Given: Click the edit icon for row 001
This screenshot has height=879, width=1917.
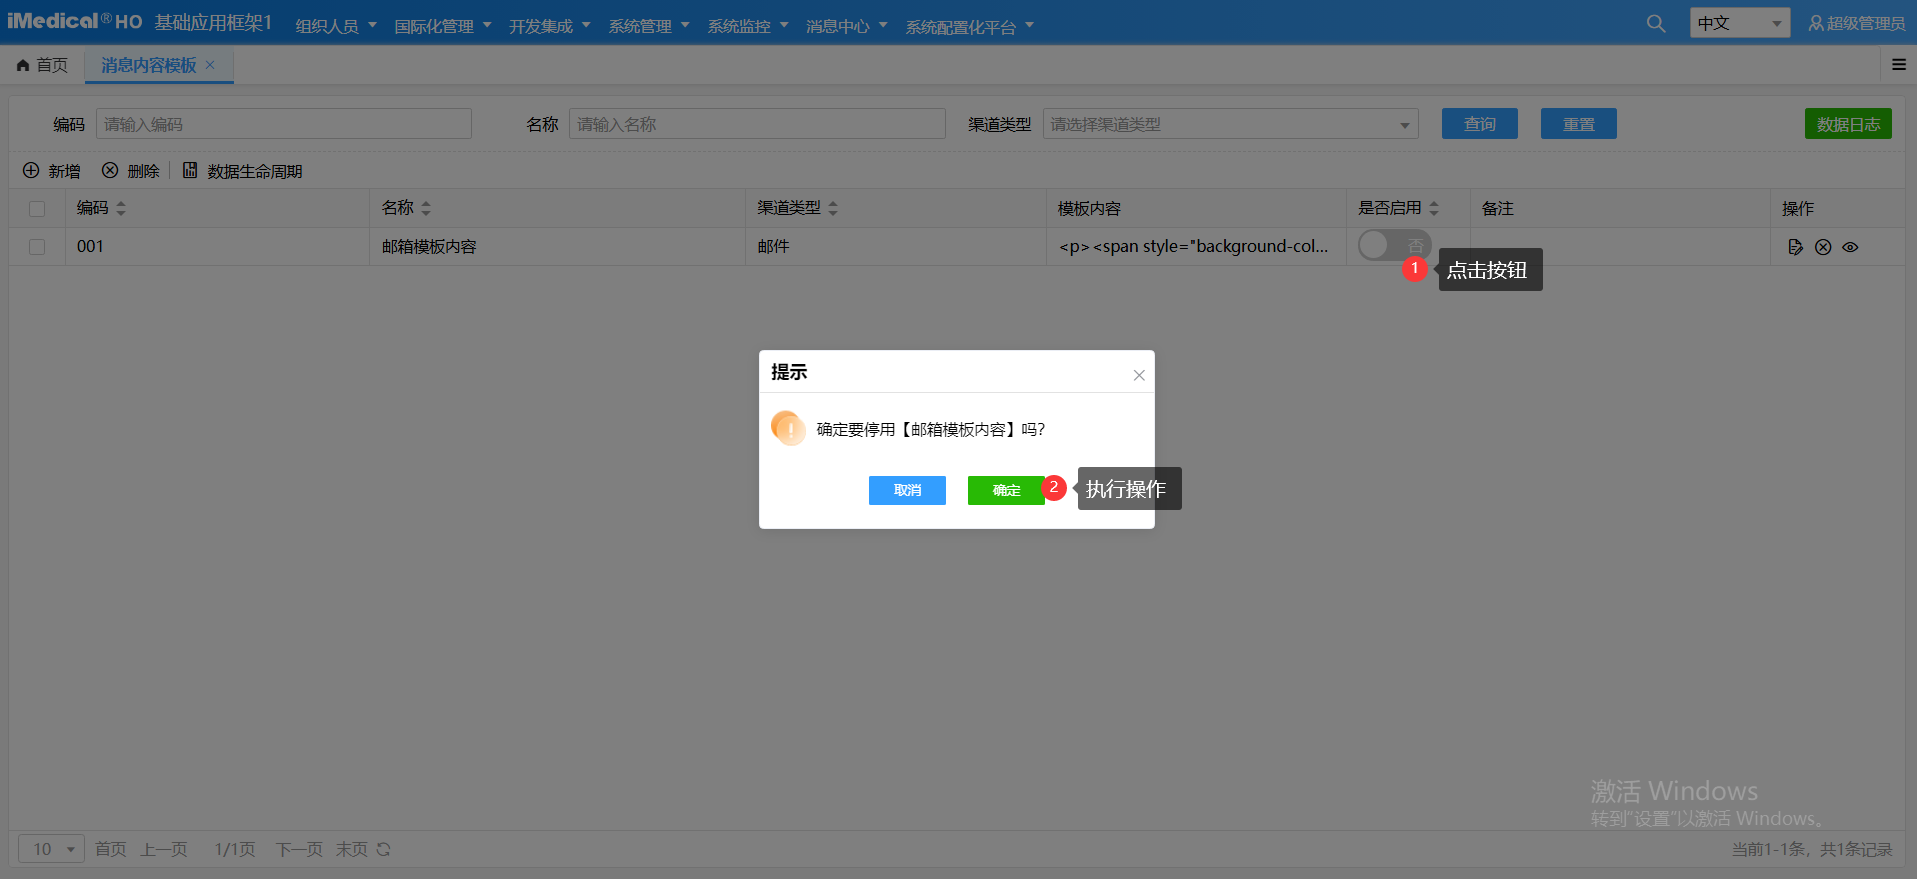Looking at the screenshot, I should tap(1795, 247).
